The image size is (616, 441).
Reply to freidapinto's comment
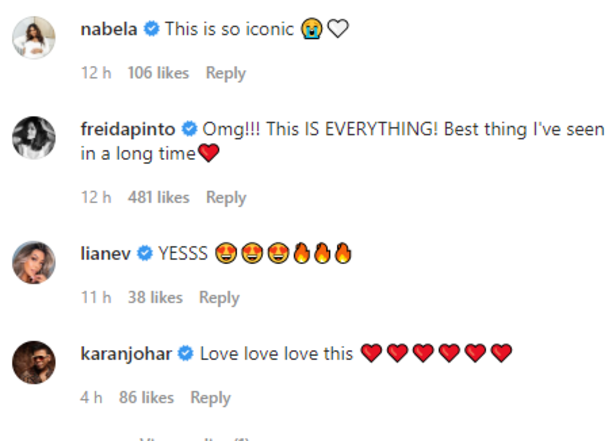click(225, 197)
